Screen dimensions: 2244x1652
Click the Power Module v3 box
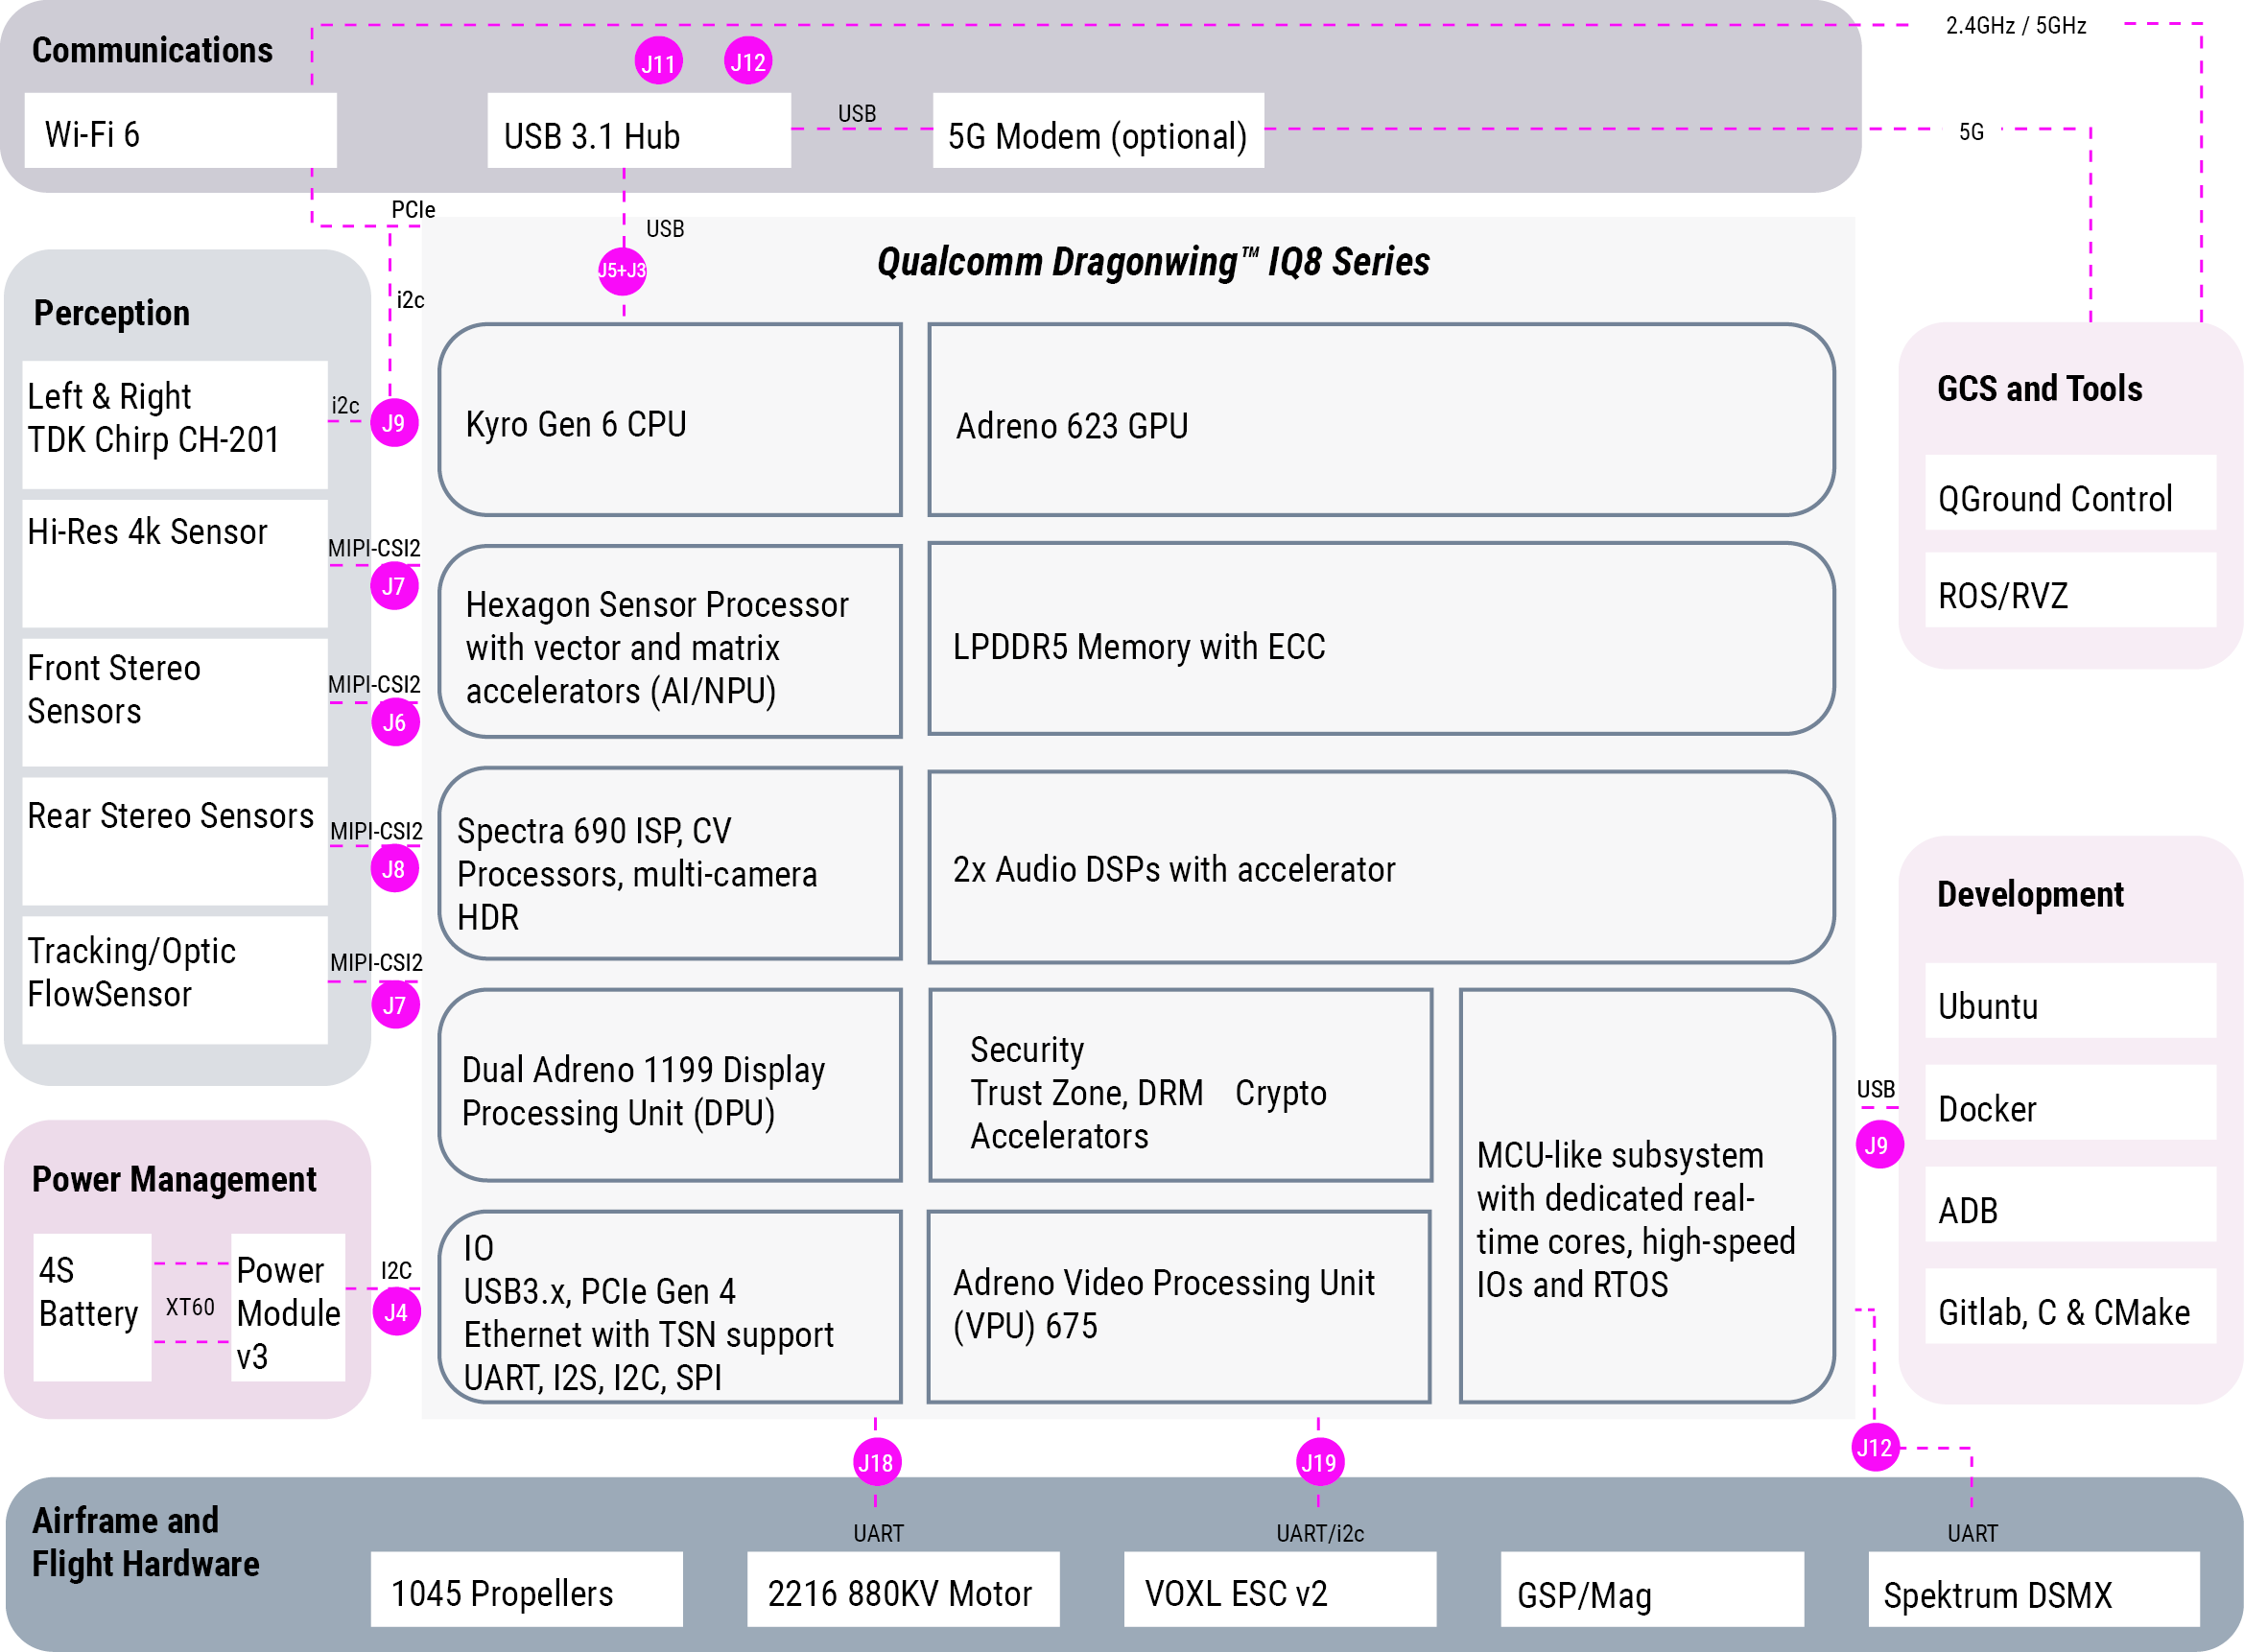288,1308
